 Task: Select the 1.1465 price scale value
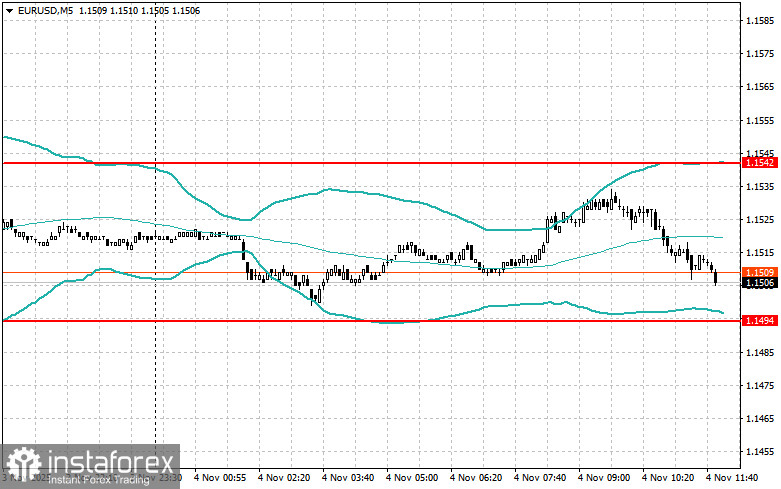click(x=760, y=419)
